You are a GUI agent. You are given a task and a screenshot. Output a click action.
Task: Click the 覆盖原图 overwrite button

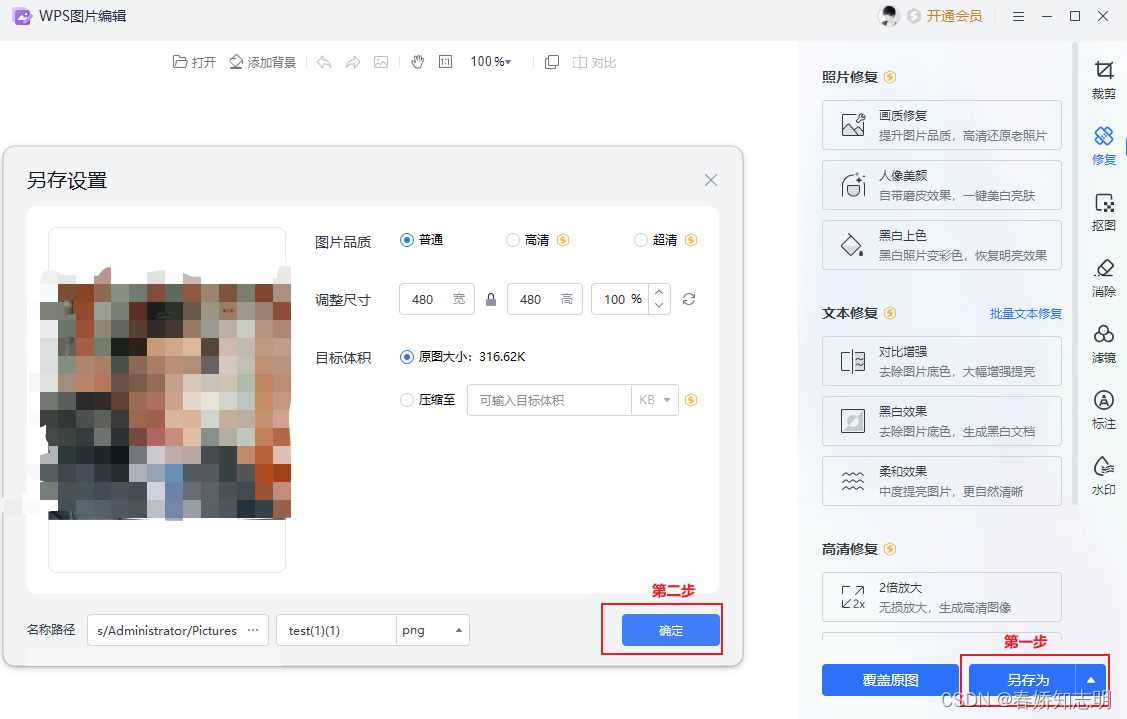pyautogui.click(x=891, y=680)
